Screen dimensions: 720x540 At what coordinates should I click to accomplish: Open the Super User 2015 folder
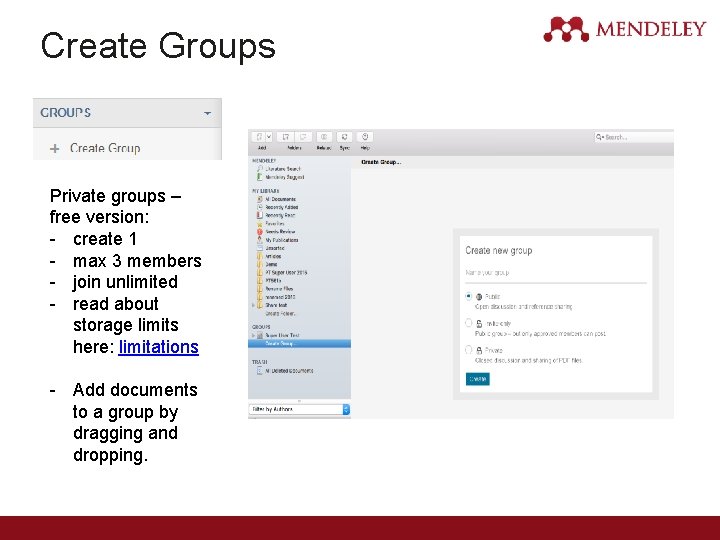(286, 273)
